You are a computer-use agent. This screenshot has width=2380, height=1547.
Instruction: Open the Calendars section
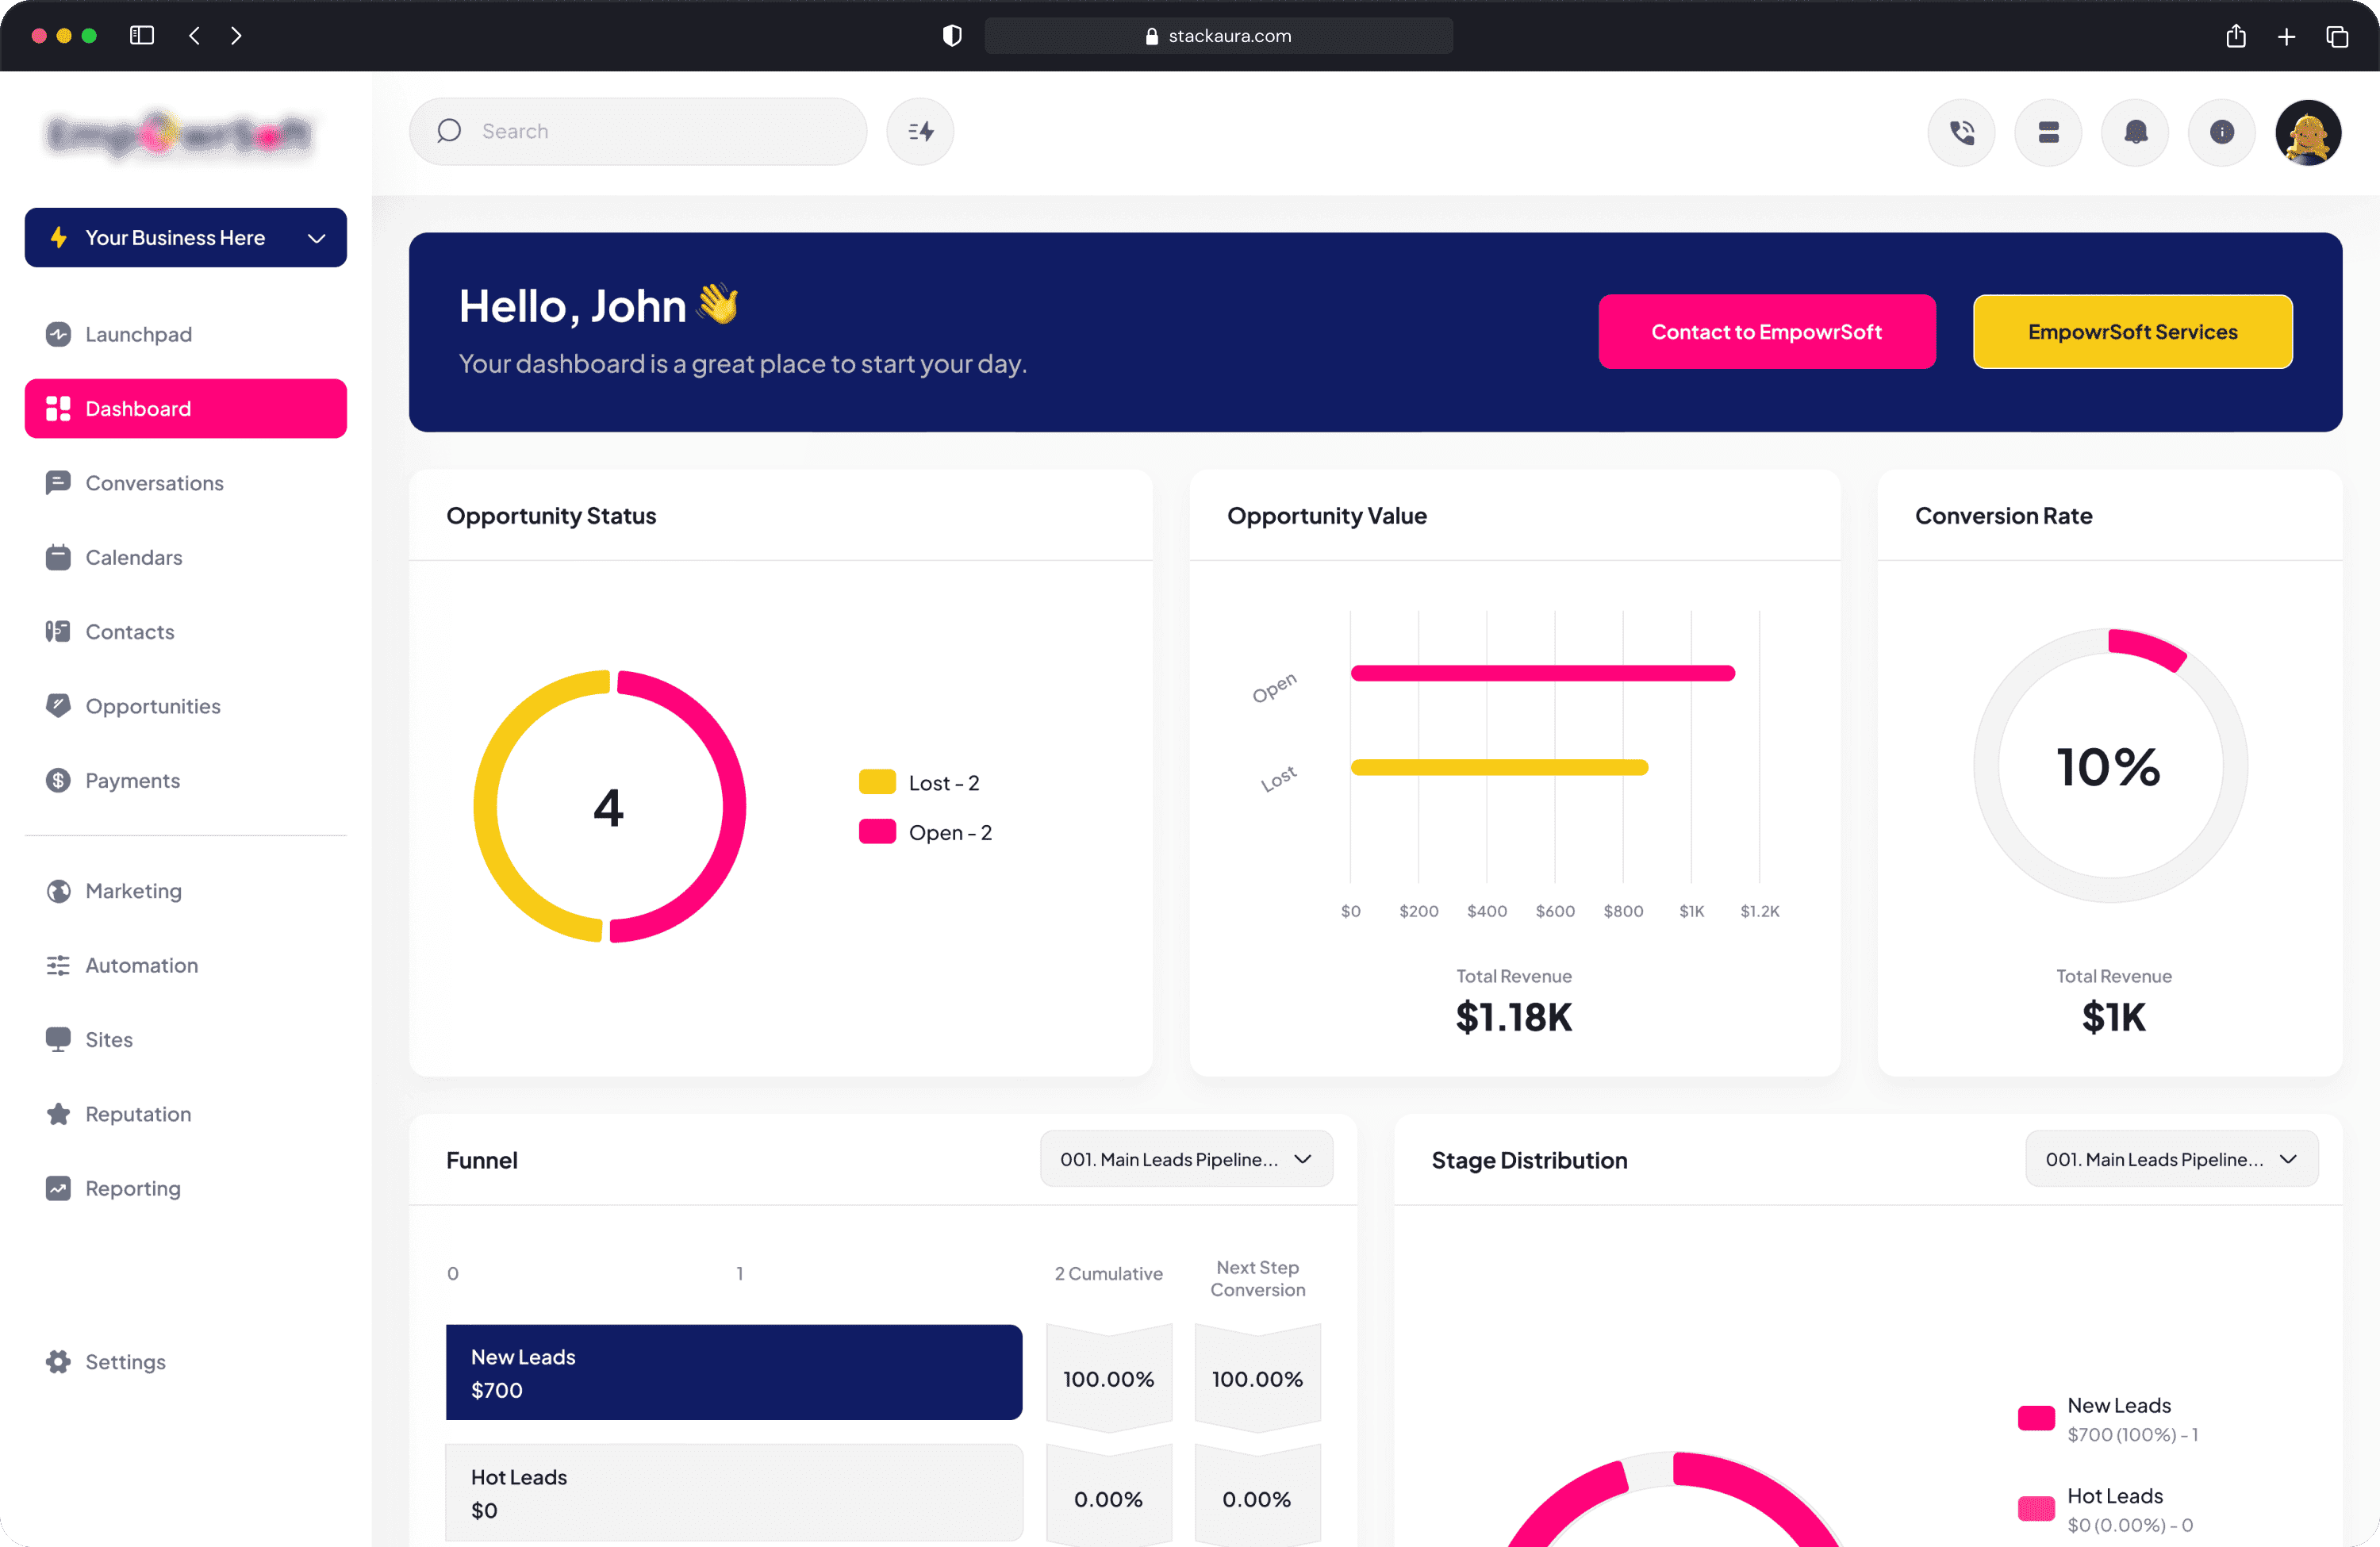coord(133,557)
